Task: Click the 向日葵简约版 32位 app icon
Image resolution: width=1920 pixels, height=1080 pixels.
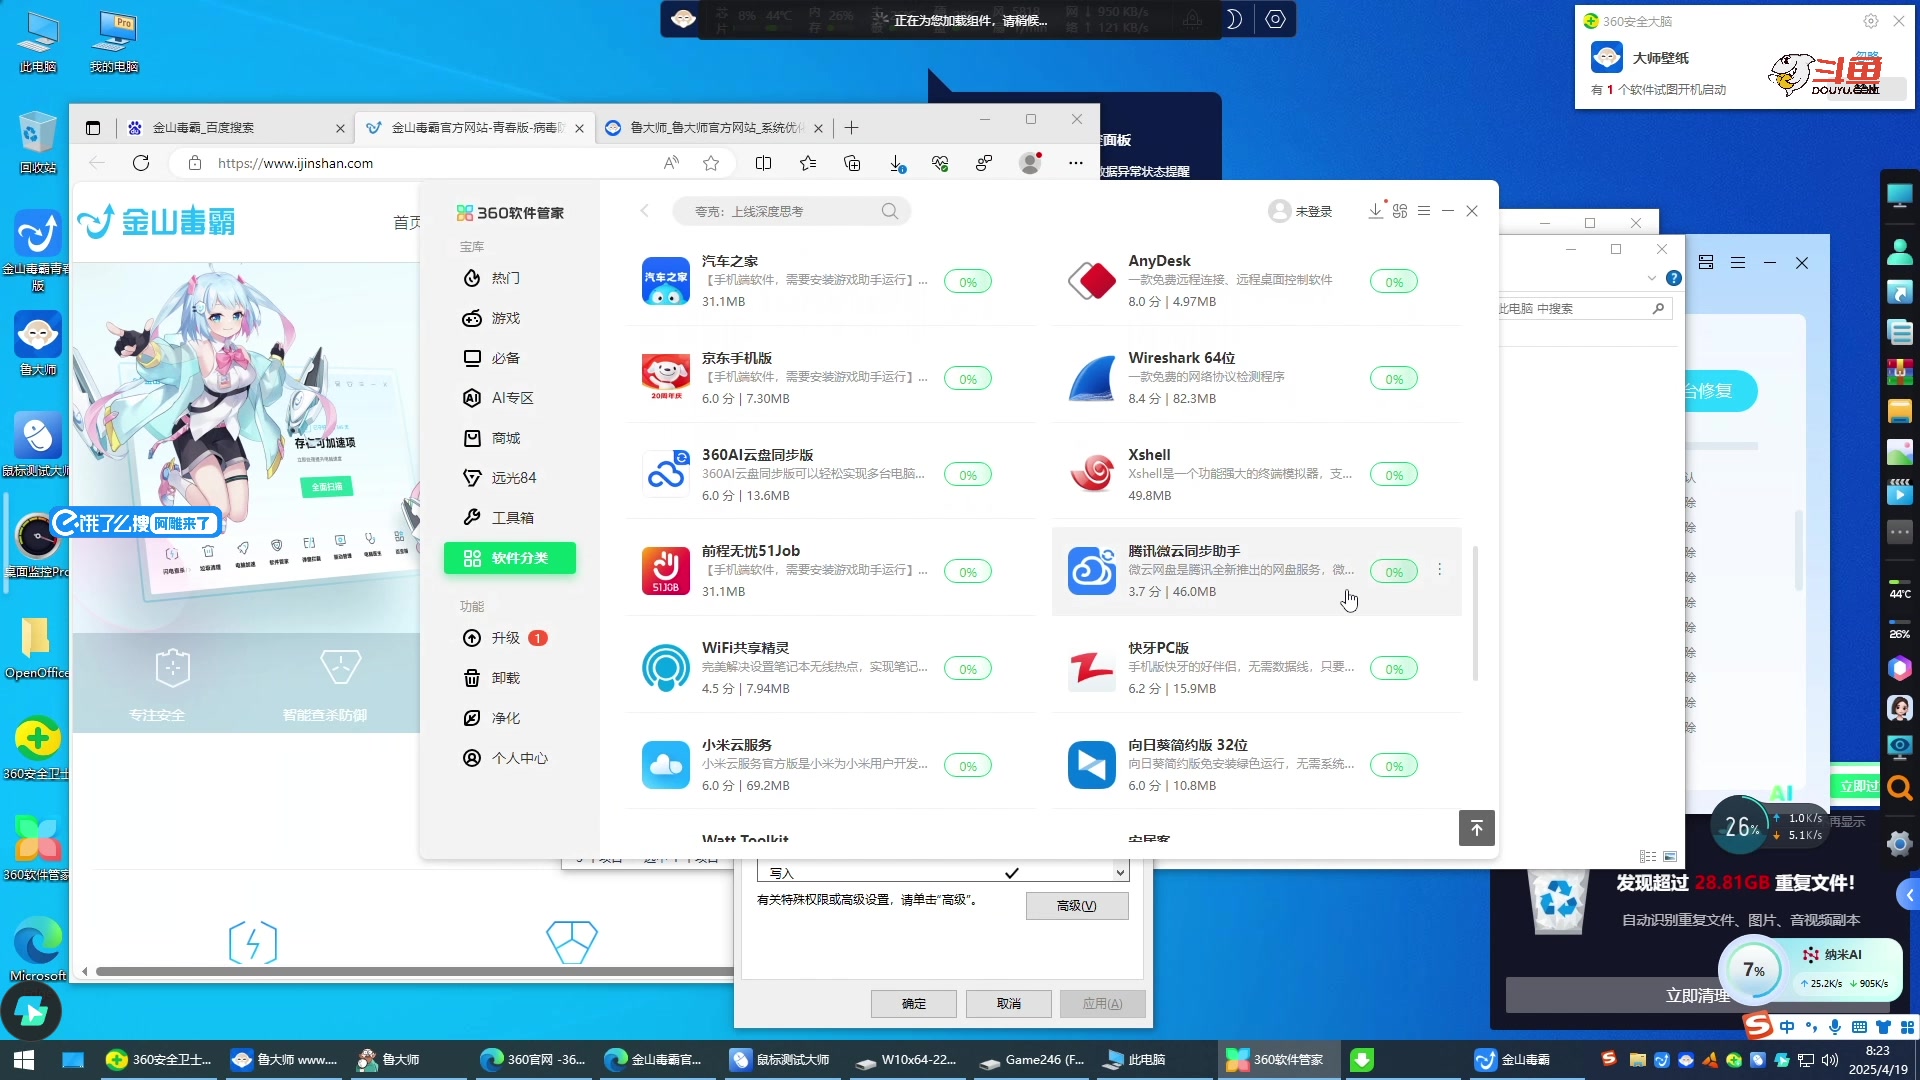Action: click(x=1092, y=765)
